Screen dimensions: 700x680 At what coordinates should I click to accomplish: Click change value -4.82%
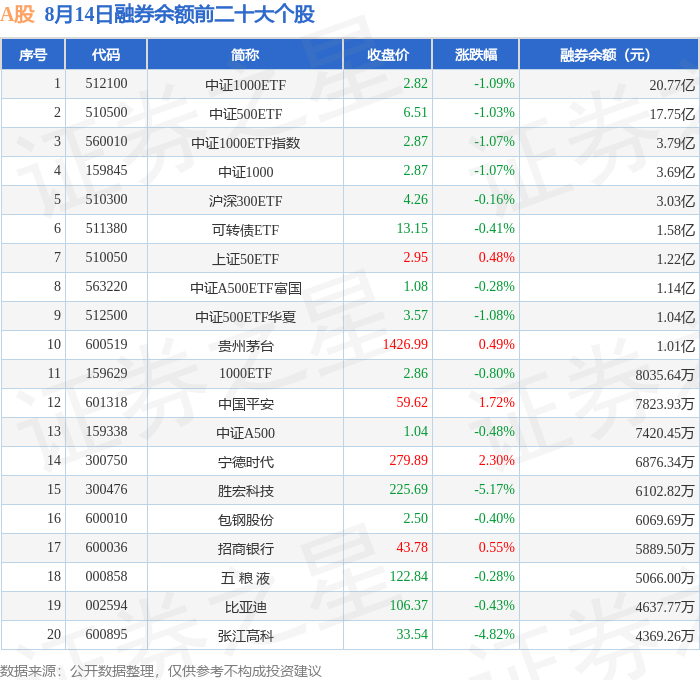point(494,634)
